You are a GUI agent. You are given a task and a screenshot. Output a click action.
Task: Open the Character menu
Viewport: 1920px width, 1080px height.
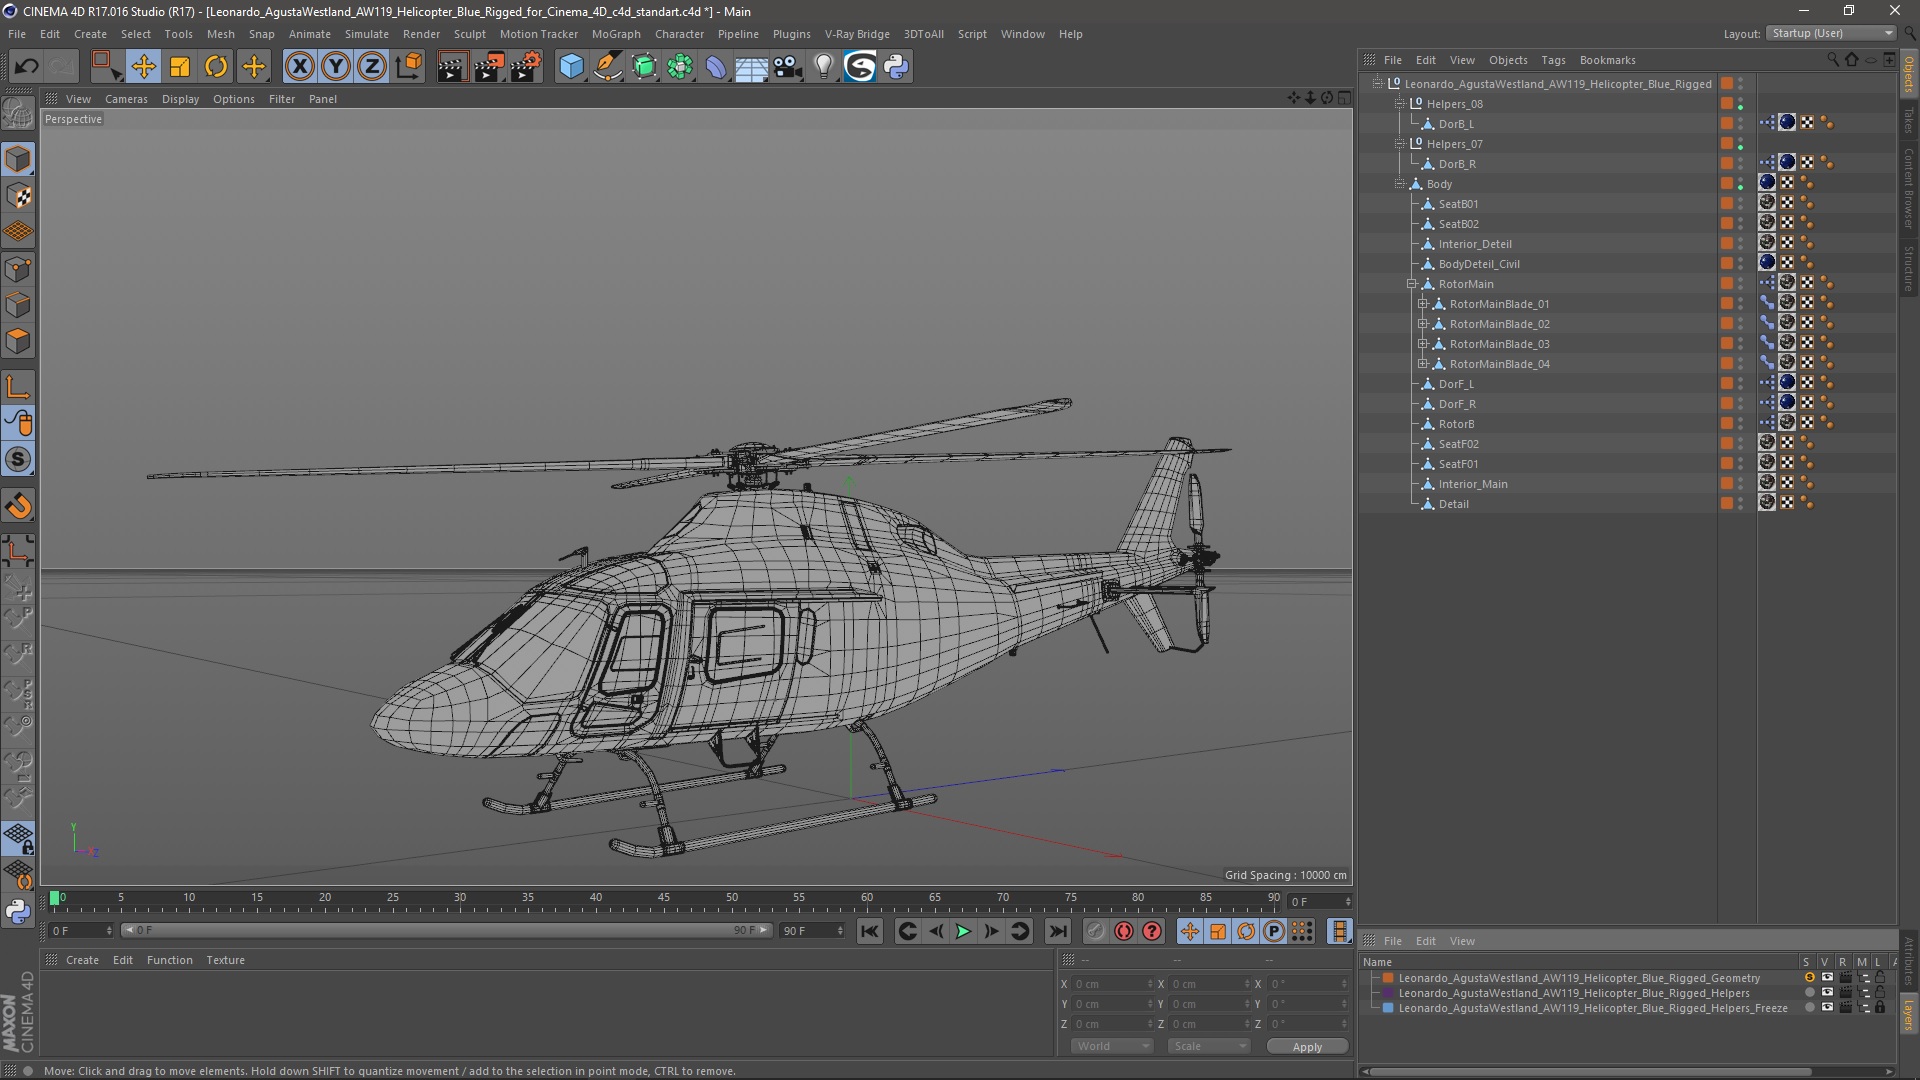[x=679, y=34]
